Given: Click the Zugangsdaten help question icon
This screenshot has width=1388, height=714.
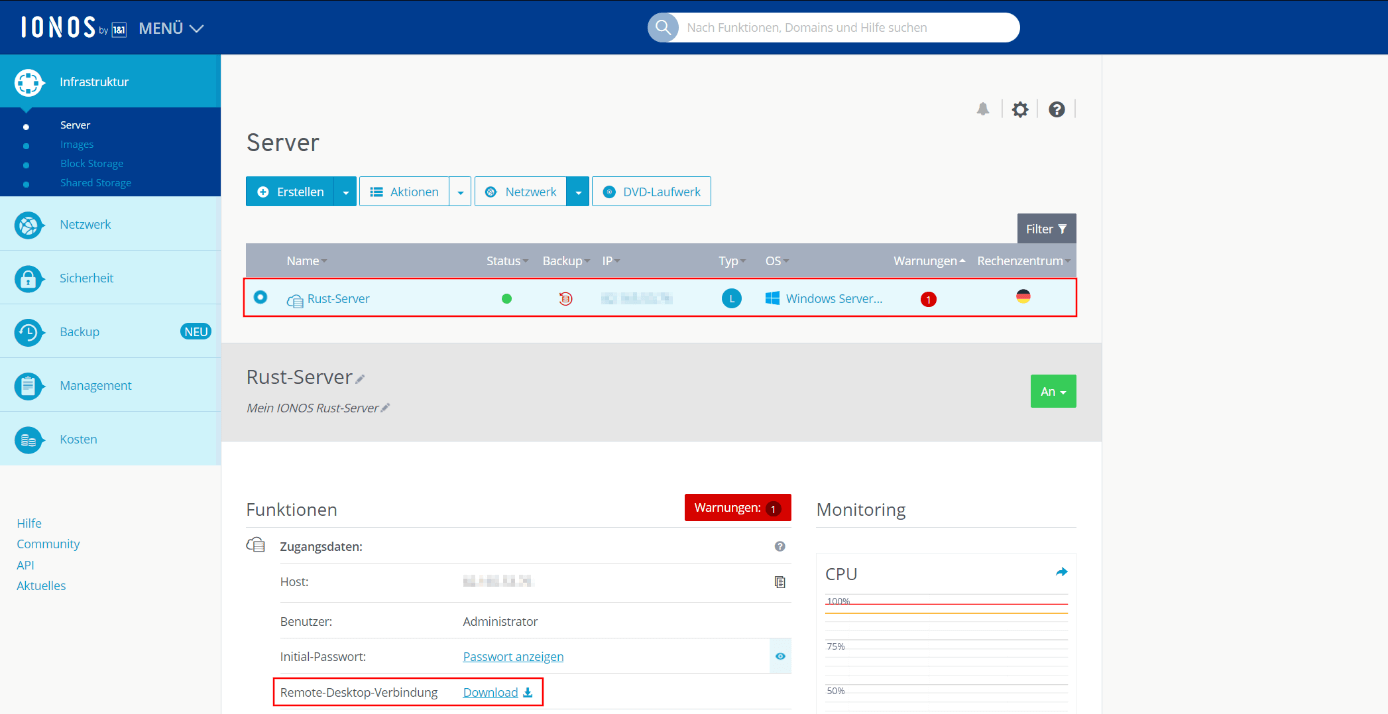Looking at the screenshot, I should coord(780,547).
